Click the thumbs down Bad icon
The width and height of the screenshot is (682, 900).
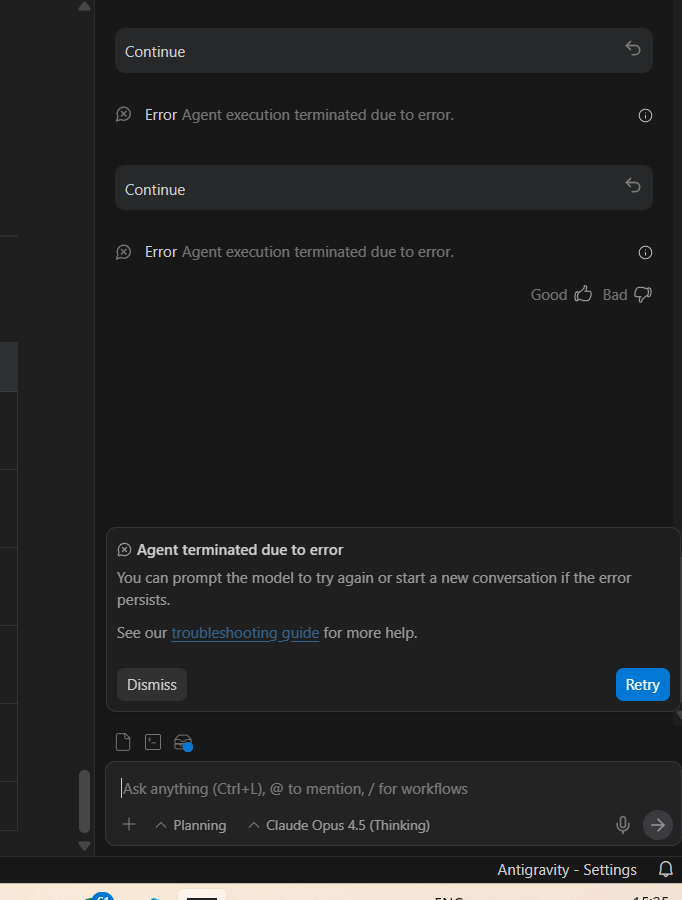(x=643, y=294)
